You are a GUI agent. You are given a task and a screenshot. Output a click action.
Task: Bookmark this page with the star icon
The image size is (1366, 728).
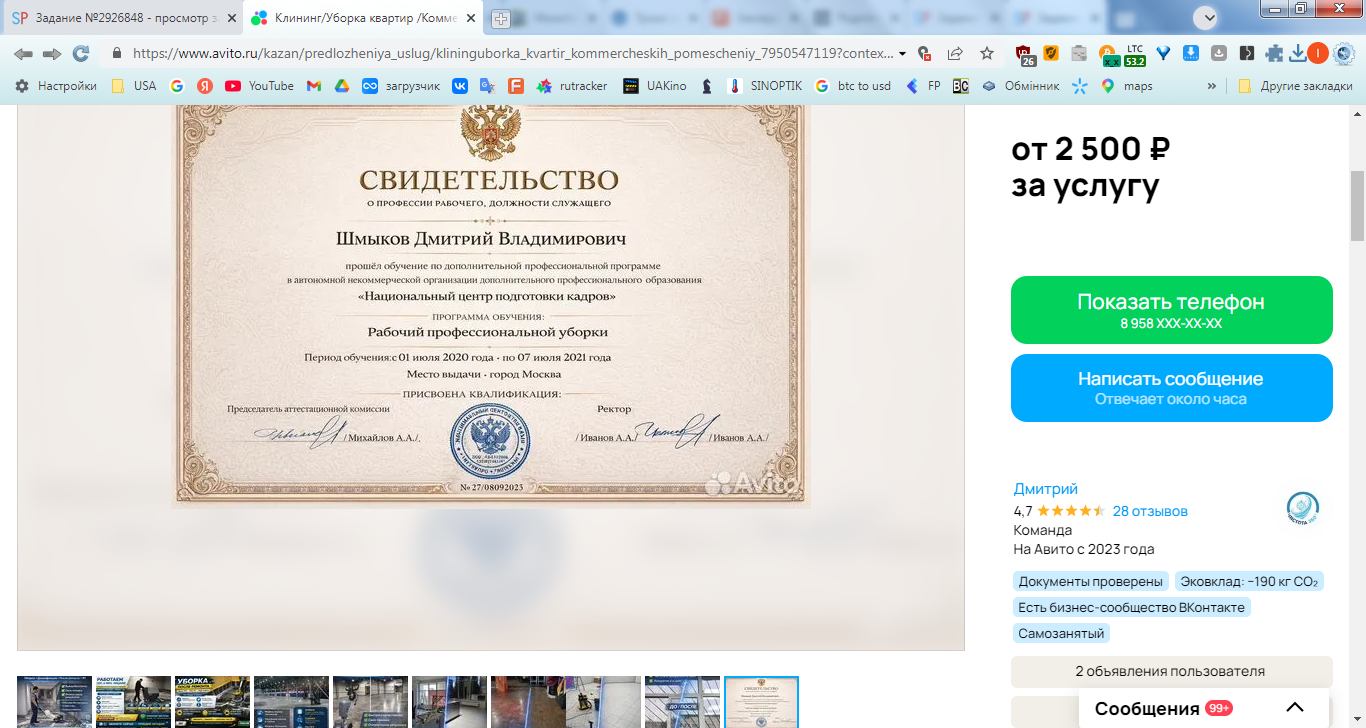click(x=987, y=53)
